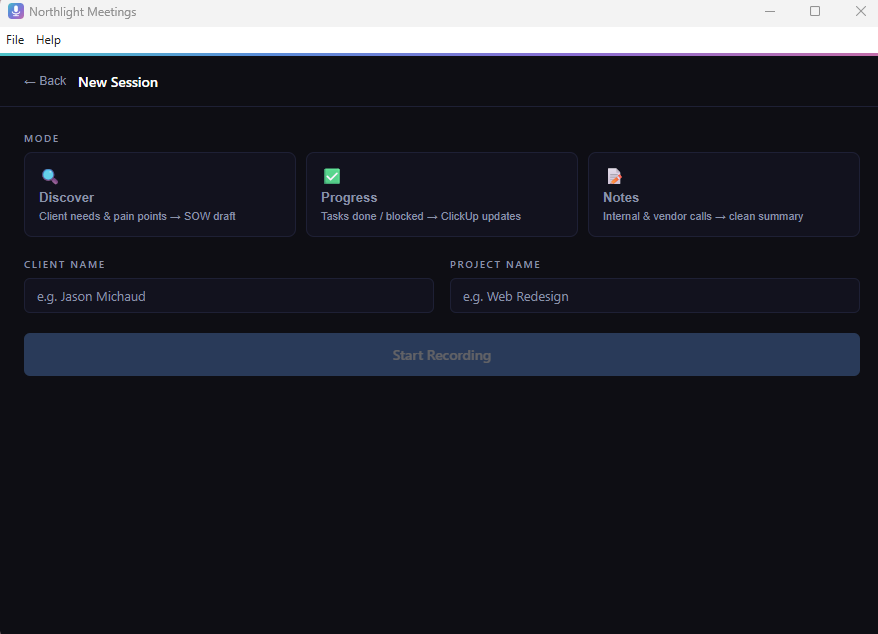The width and height of the screenshot is (878, 634).
Task: Maximize the Northlight Meetings window
Action: (x=815, y=11)
